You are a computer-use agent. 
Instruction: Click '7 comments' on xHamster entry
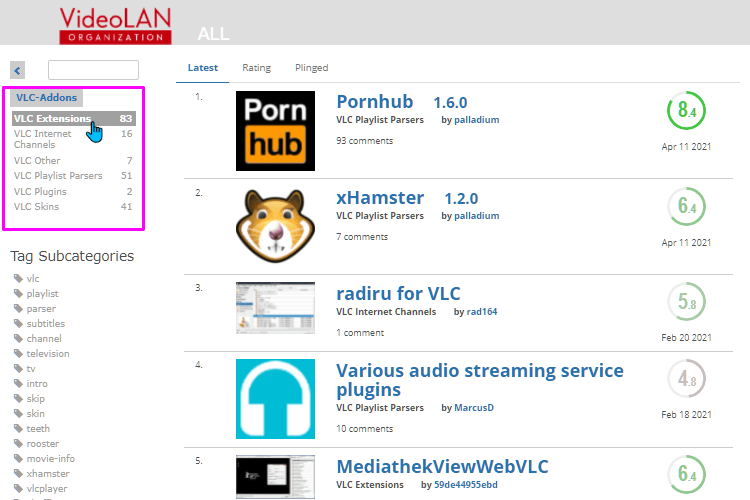(362, 237)
